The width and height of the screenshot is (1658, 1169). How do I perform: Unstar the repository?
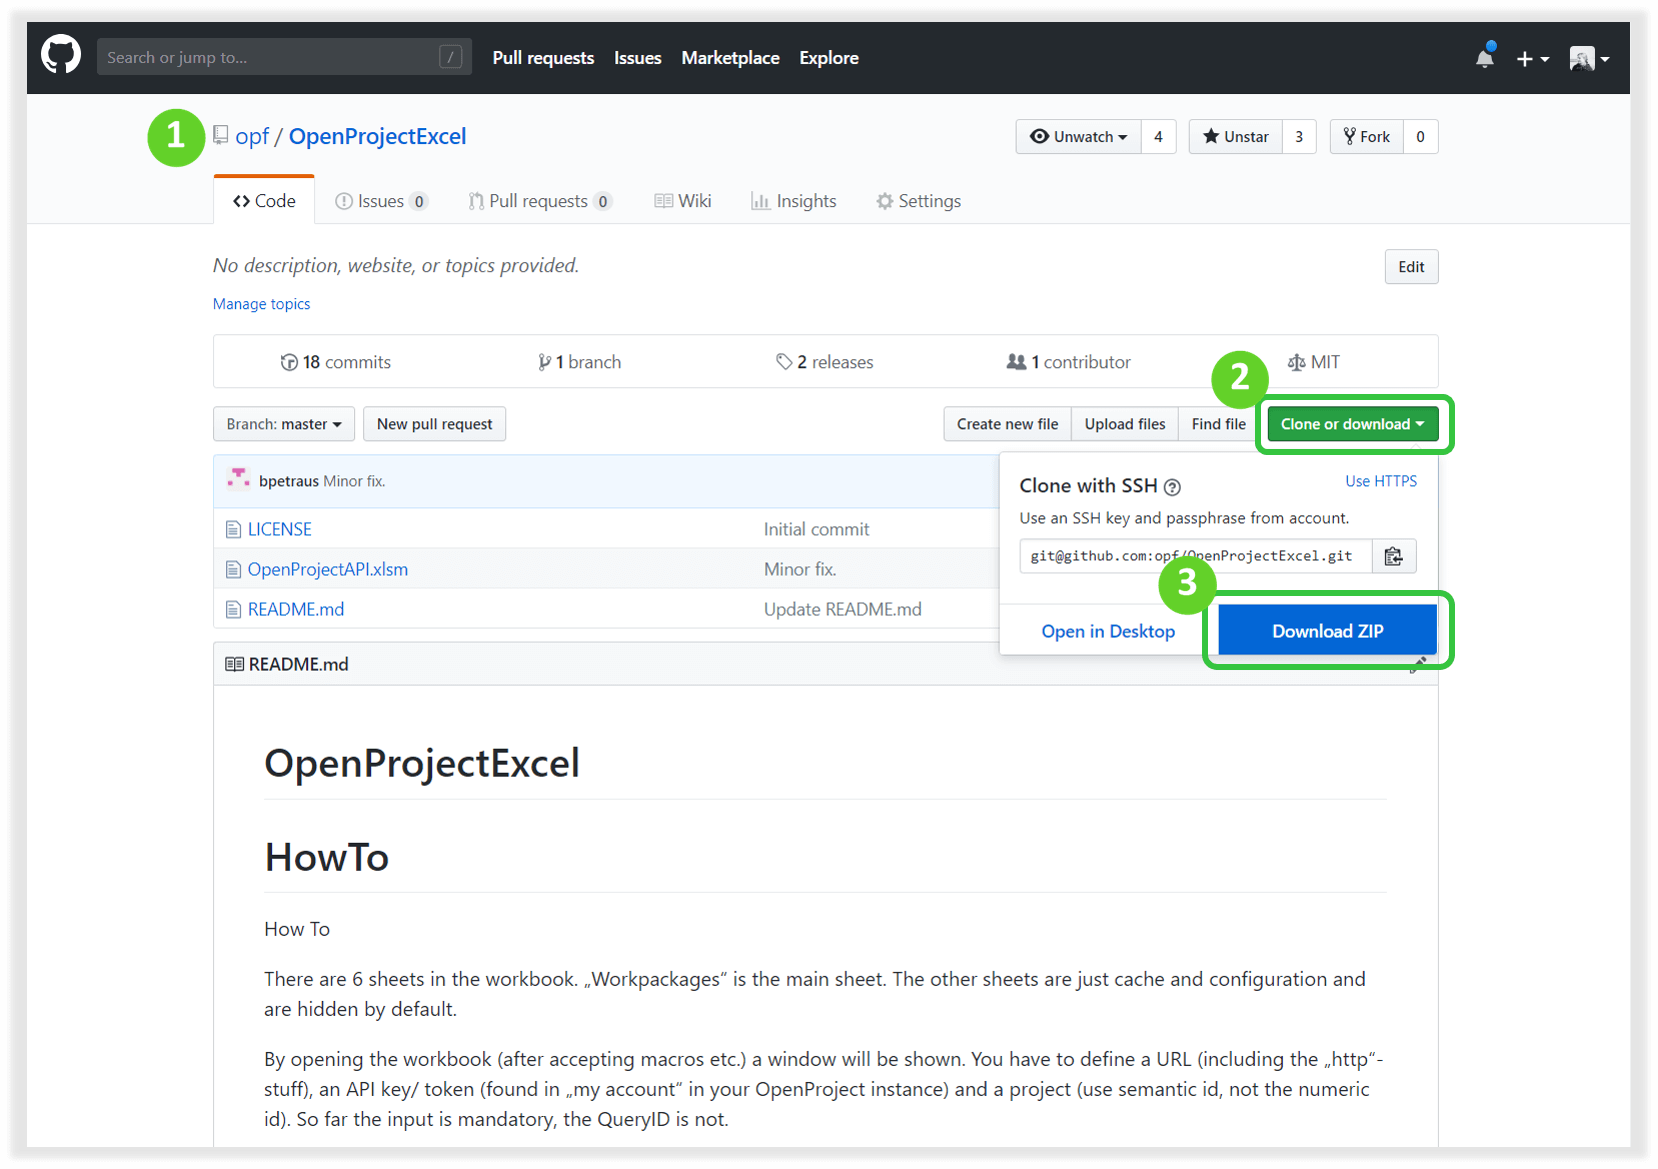point(1236,137)
